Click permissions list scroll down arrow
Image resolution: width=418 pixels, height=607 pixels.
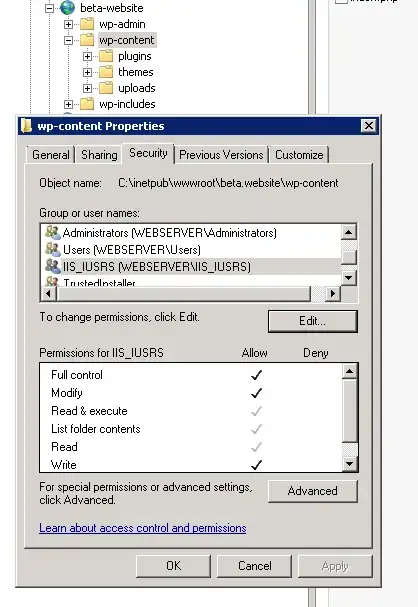pos(349,464)
